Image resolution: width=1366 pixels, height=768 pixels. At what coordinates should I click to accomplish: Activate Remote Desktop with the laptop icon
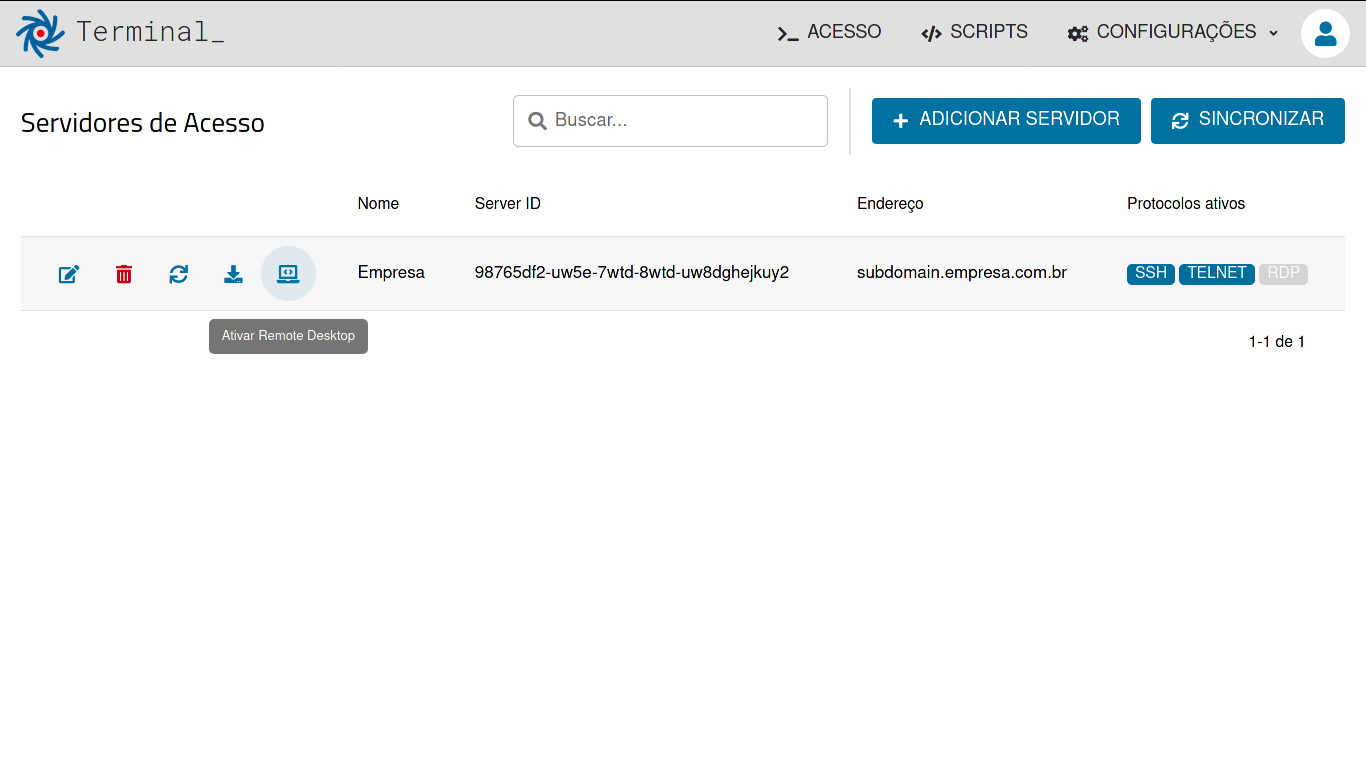click(288, 273)
